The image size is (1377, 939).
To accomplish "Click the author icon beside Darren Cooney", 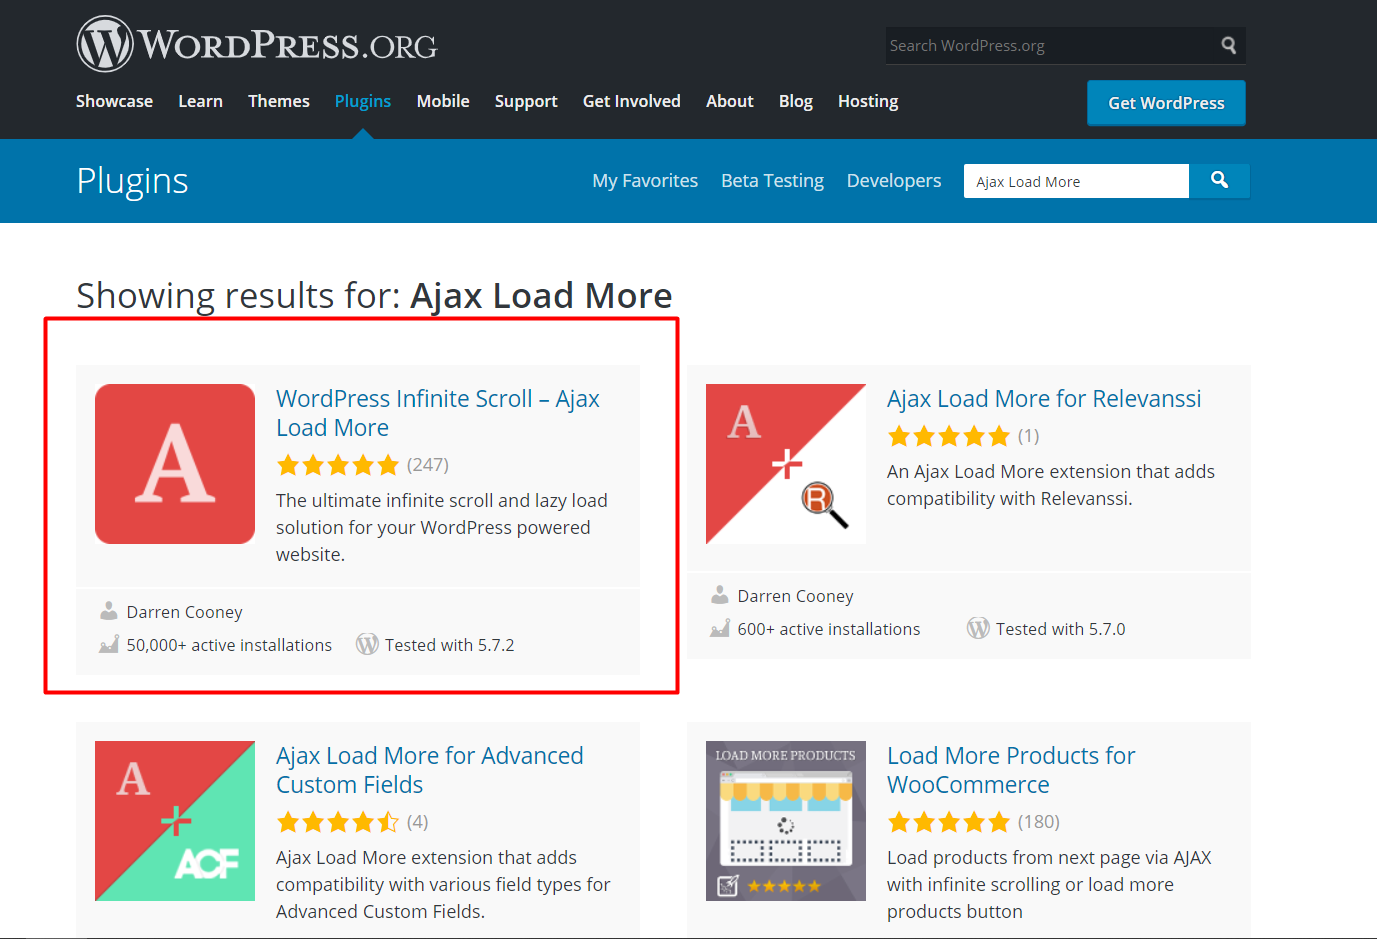I will pyautogui.click(x=108, y=610).
